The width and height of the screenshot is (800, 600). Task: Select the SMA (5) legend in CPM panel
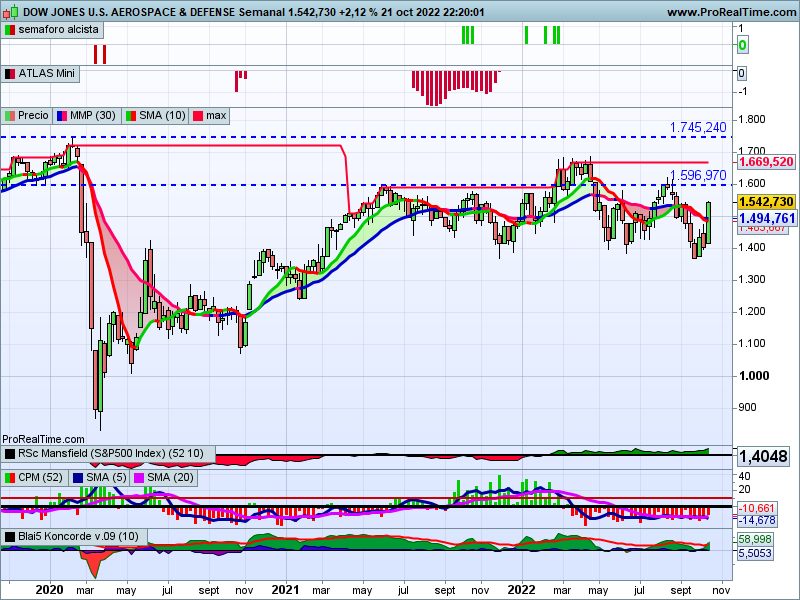click(106, 478)
